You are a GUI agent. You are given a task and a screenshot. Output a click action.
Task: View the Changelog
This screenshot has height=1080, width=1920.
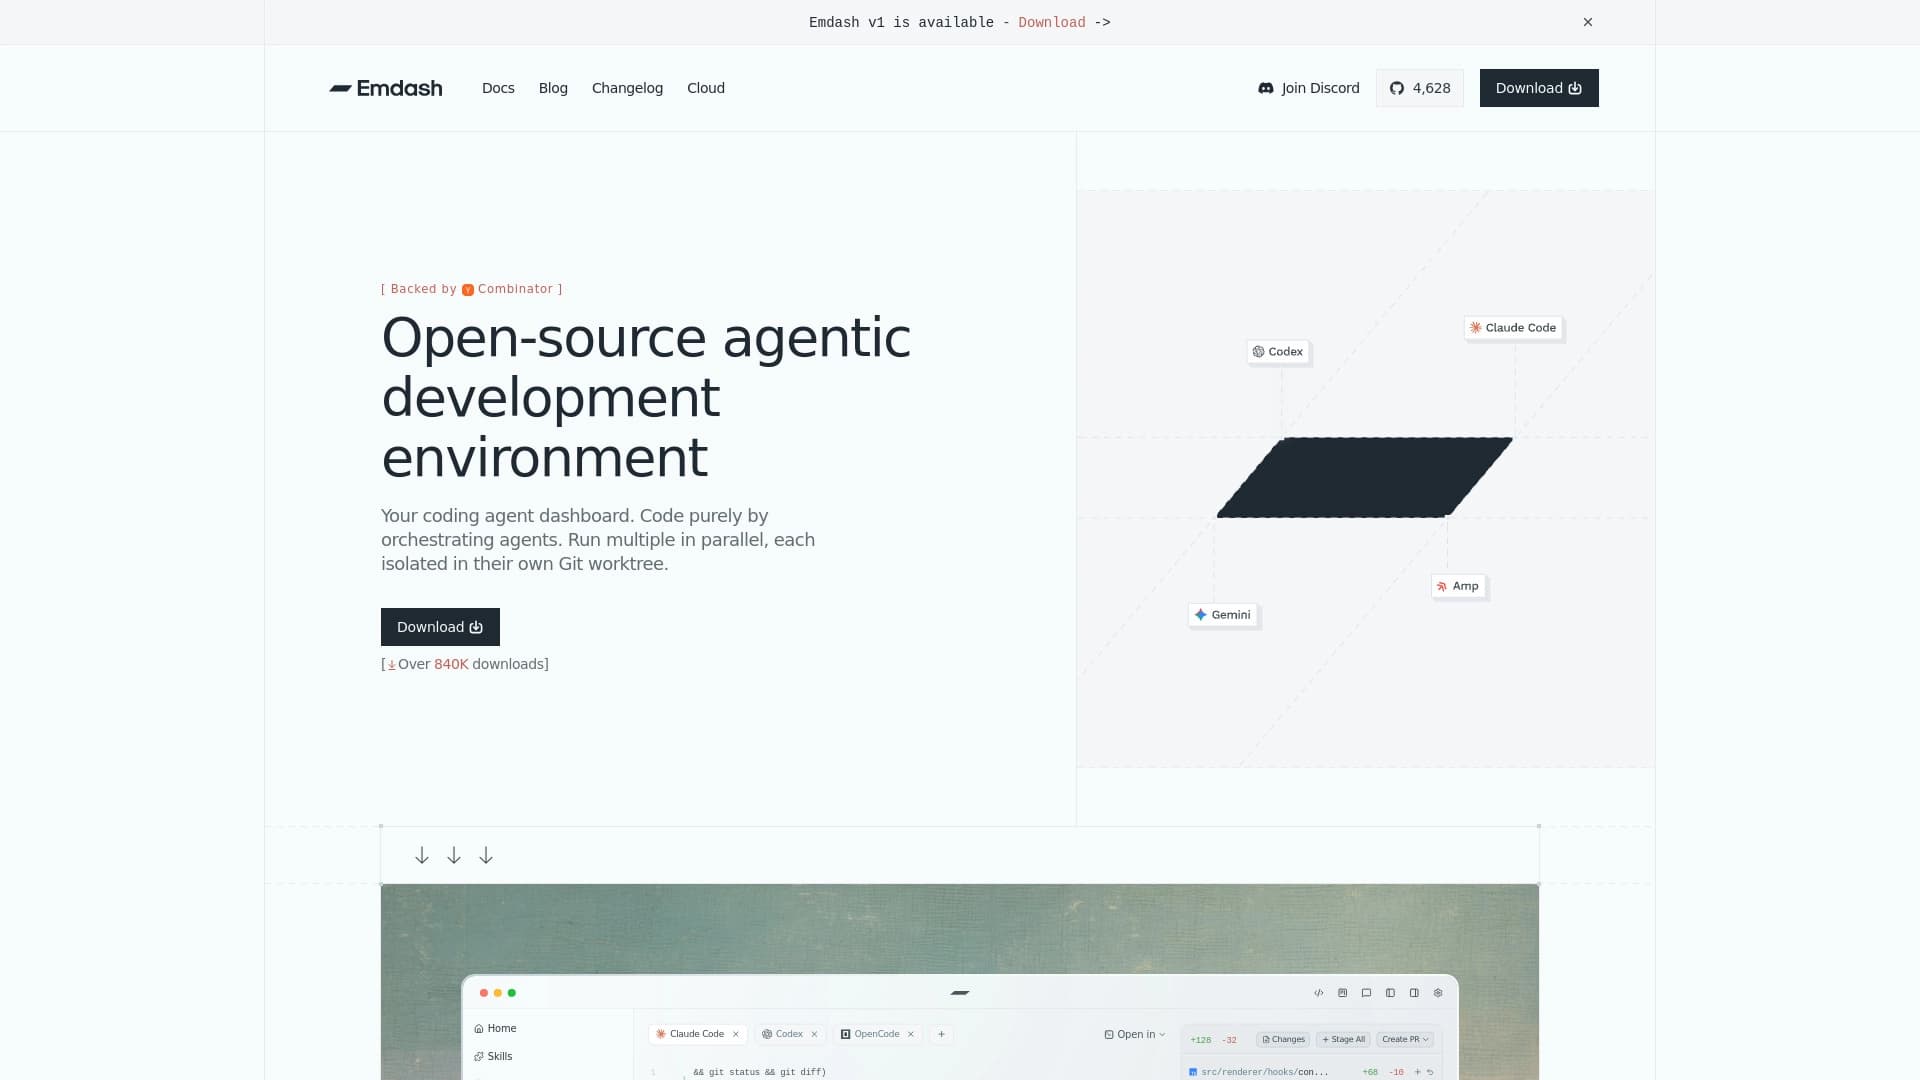coord(627,88)
